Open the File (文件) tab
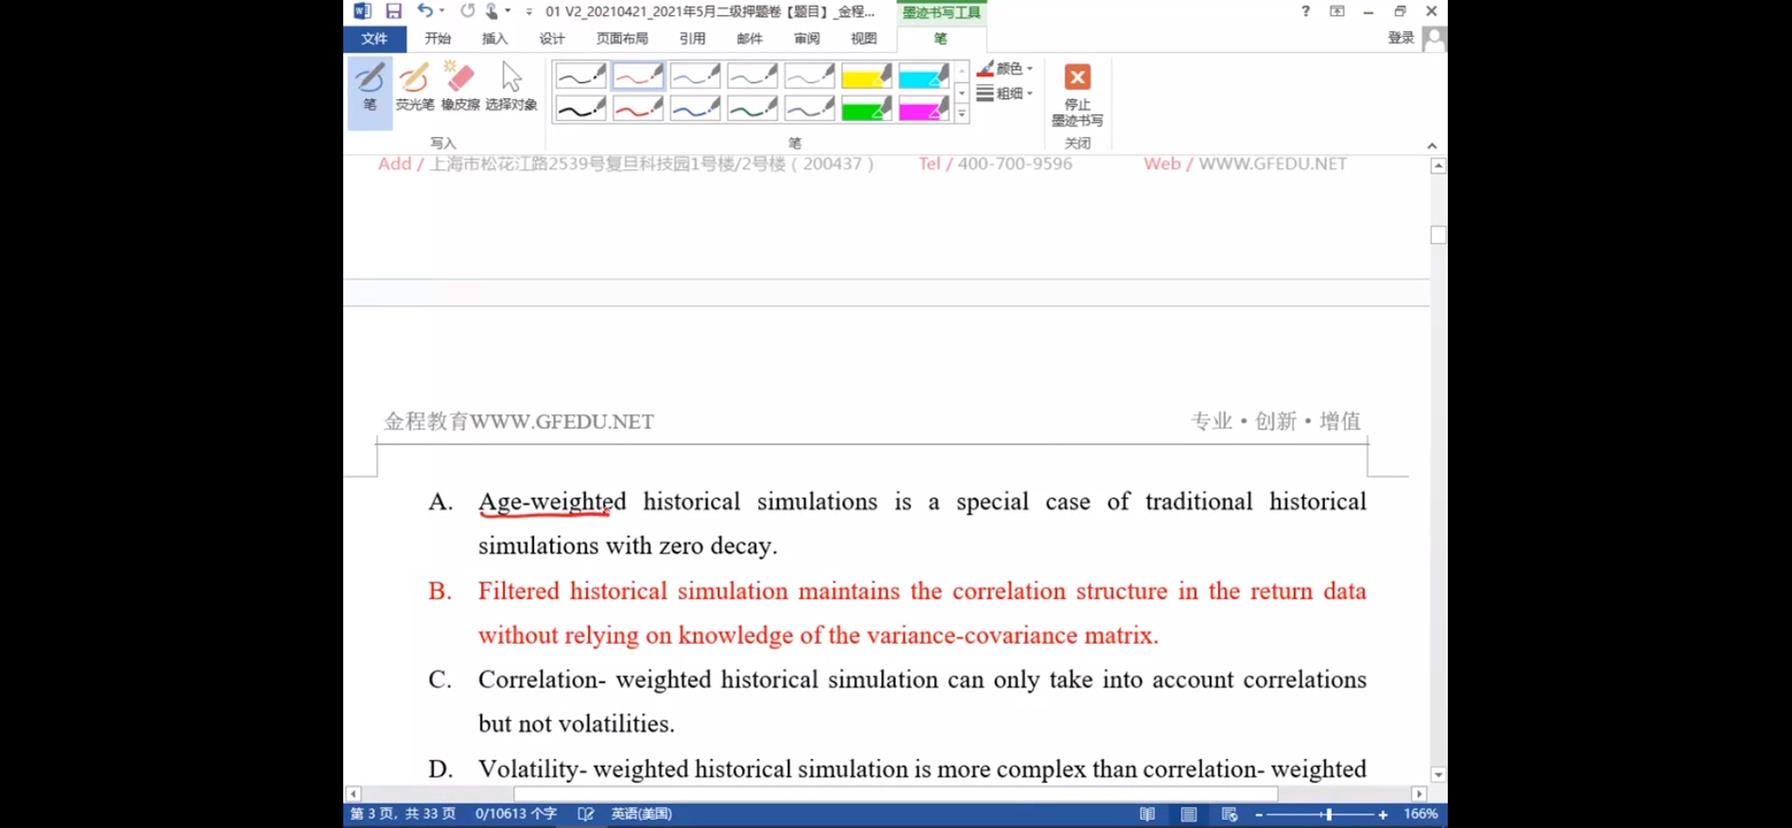 pos(374,38)
